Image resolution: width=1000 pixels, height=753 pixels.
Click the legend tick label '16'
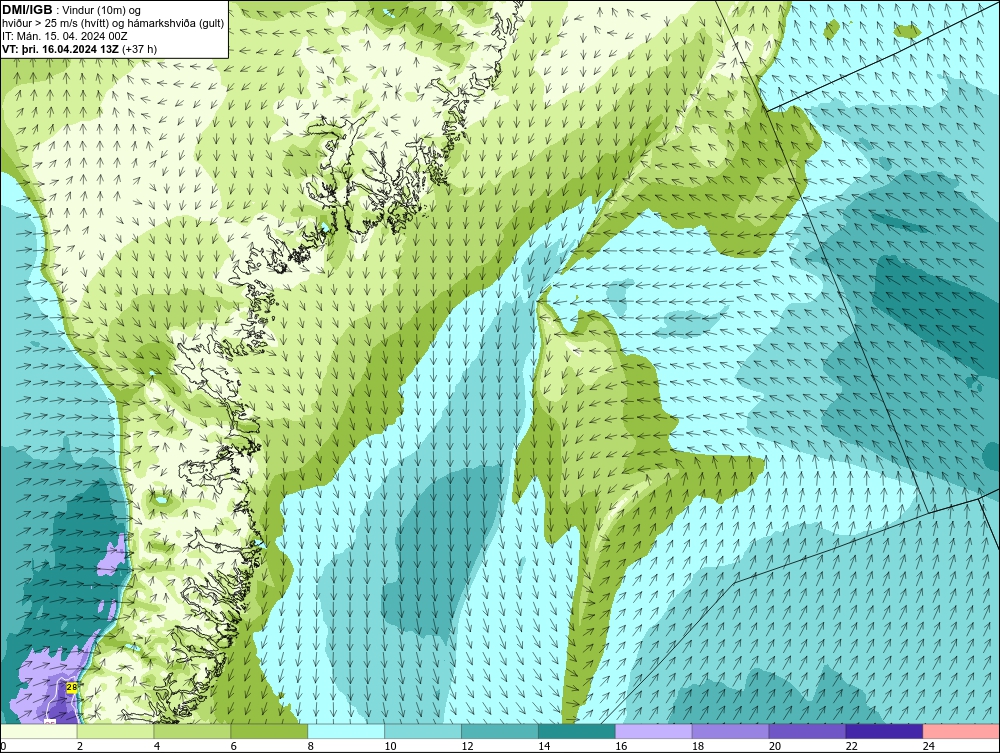(x=621, y=746)
